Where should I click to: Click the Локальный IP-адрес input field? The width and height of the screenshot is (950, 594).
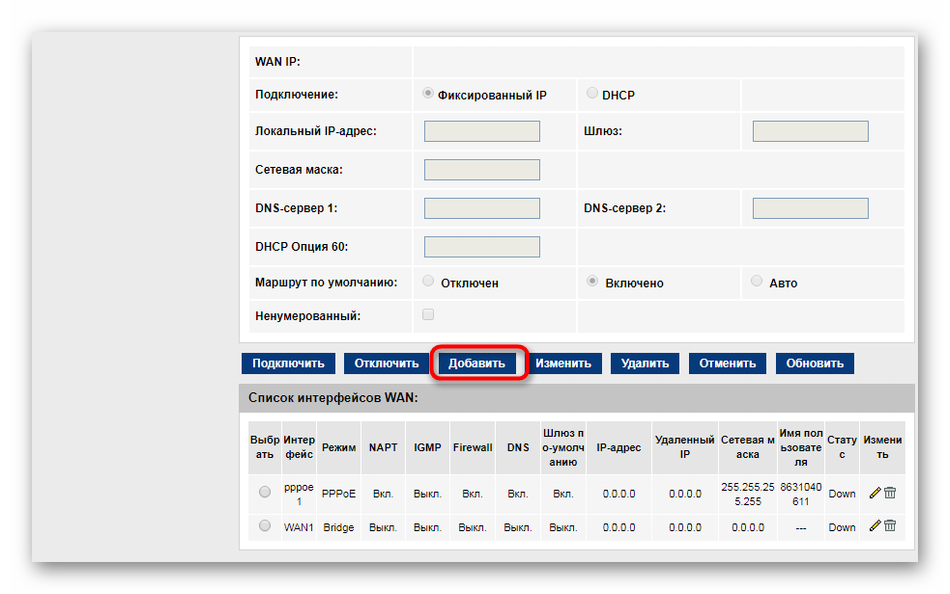coord(482,131)
